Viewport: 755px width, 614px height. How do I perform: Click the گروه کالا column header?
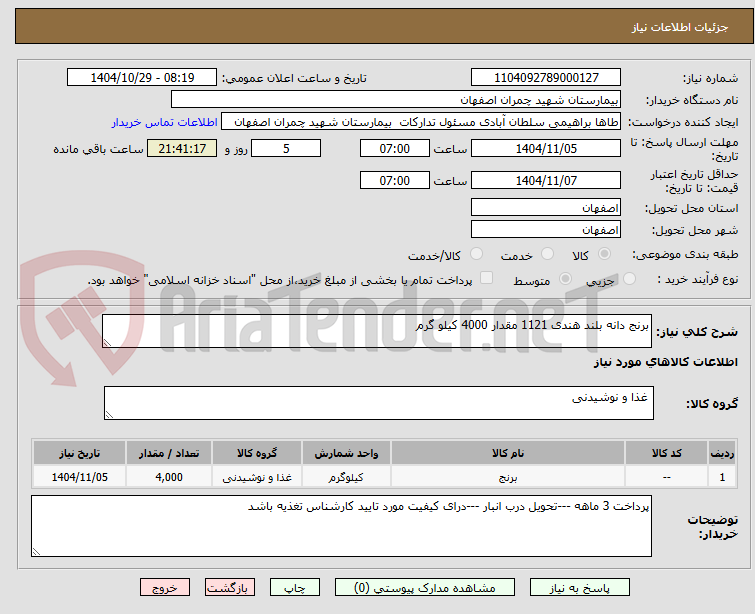coord(257,453)
